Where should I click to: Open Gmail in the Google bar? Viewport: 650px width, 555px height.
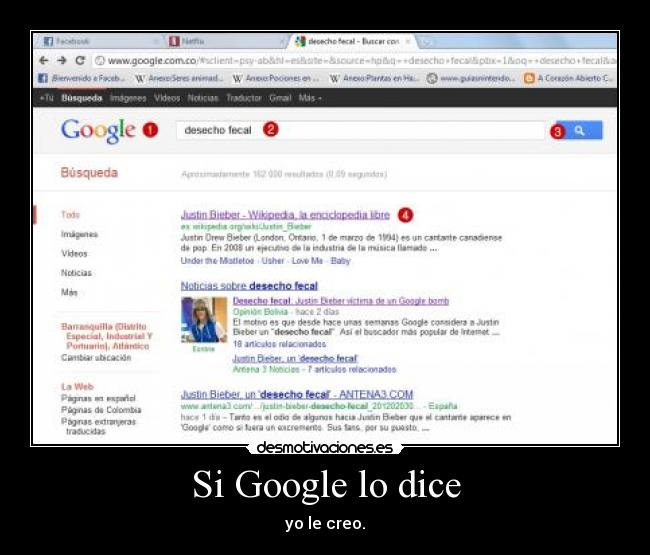pyautogui.click(x=280, y=98)
